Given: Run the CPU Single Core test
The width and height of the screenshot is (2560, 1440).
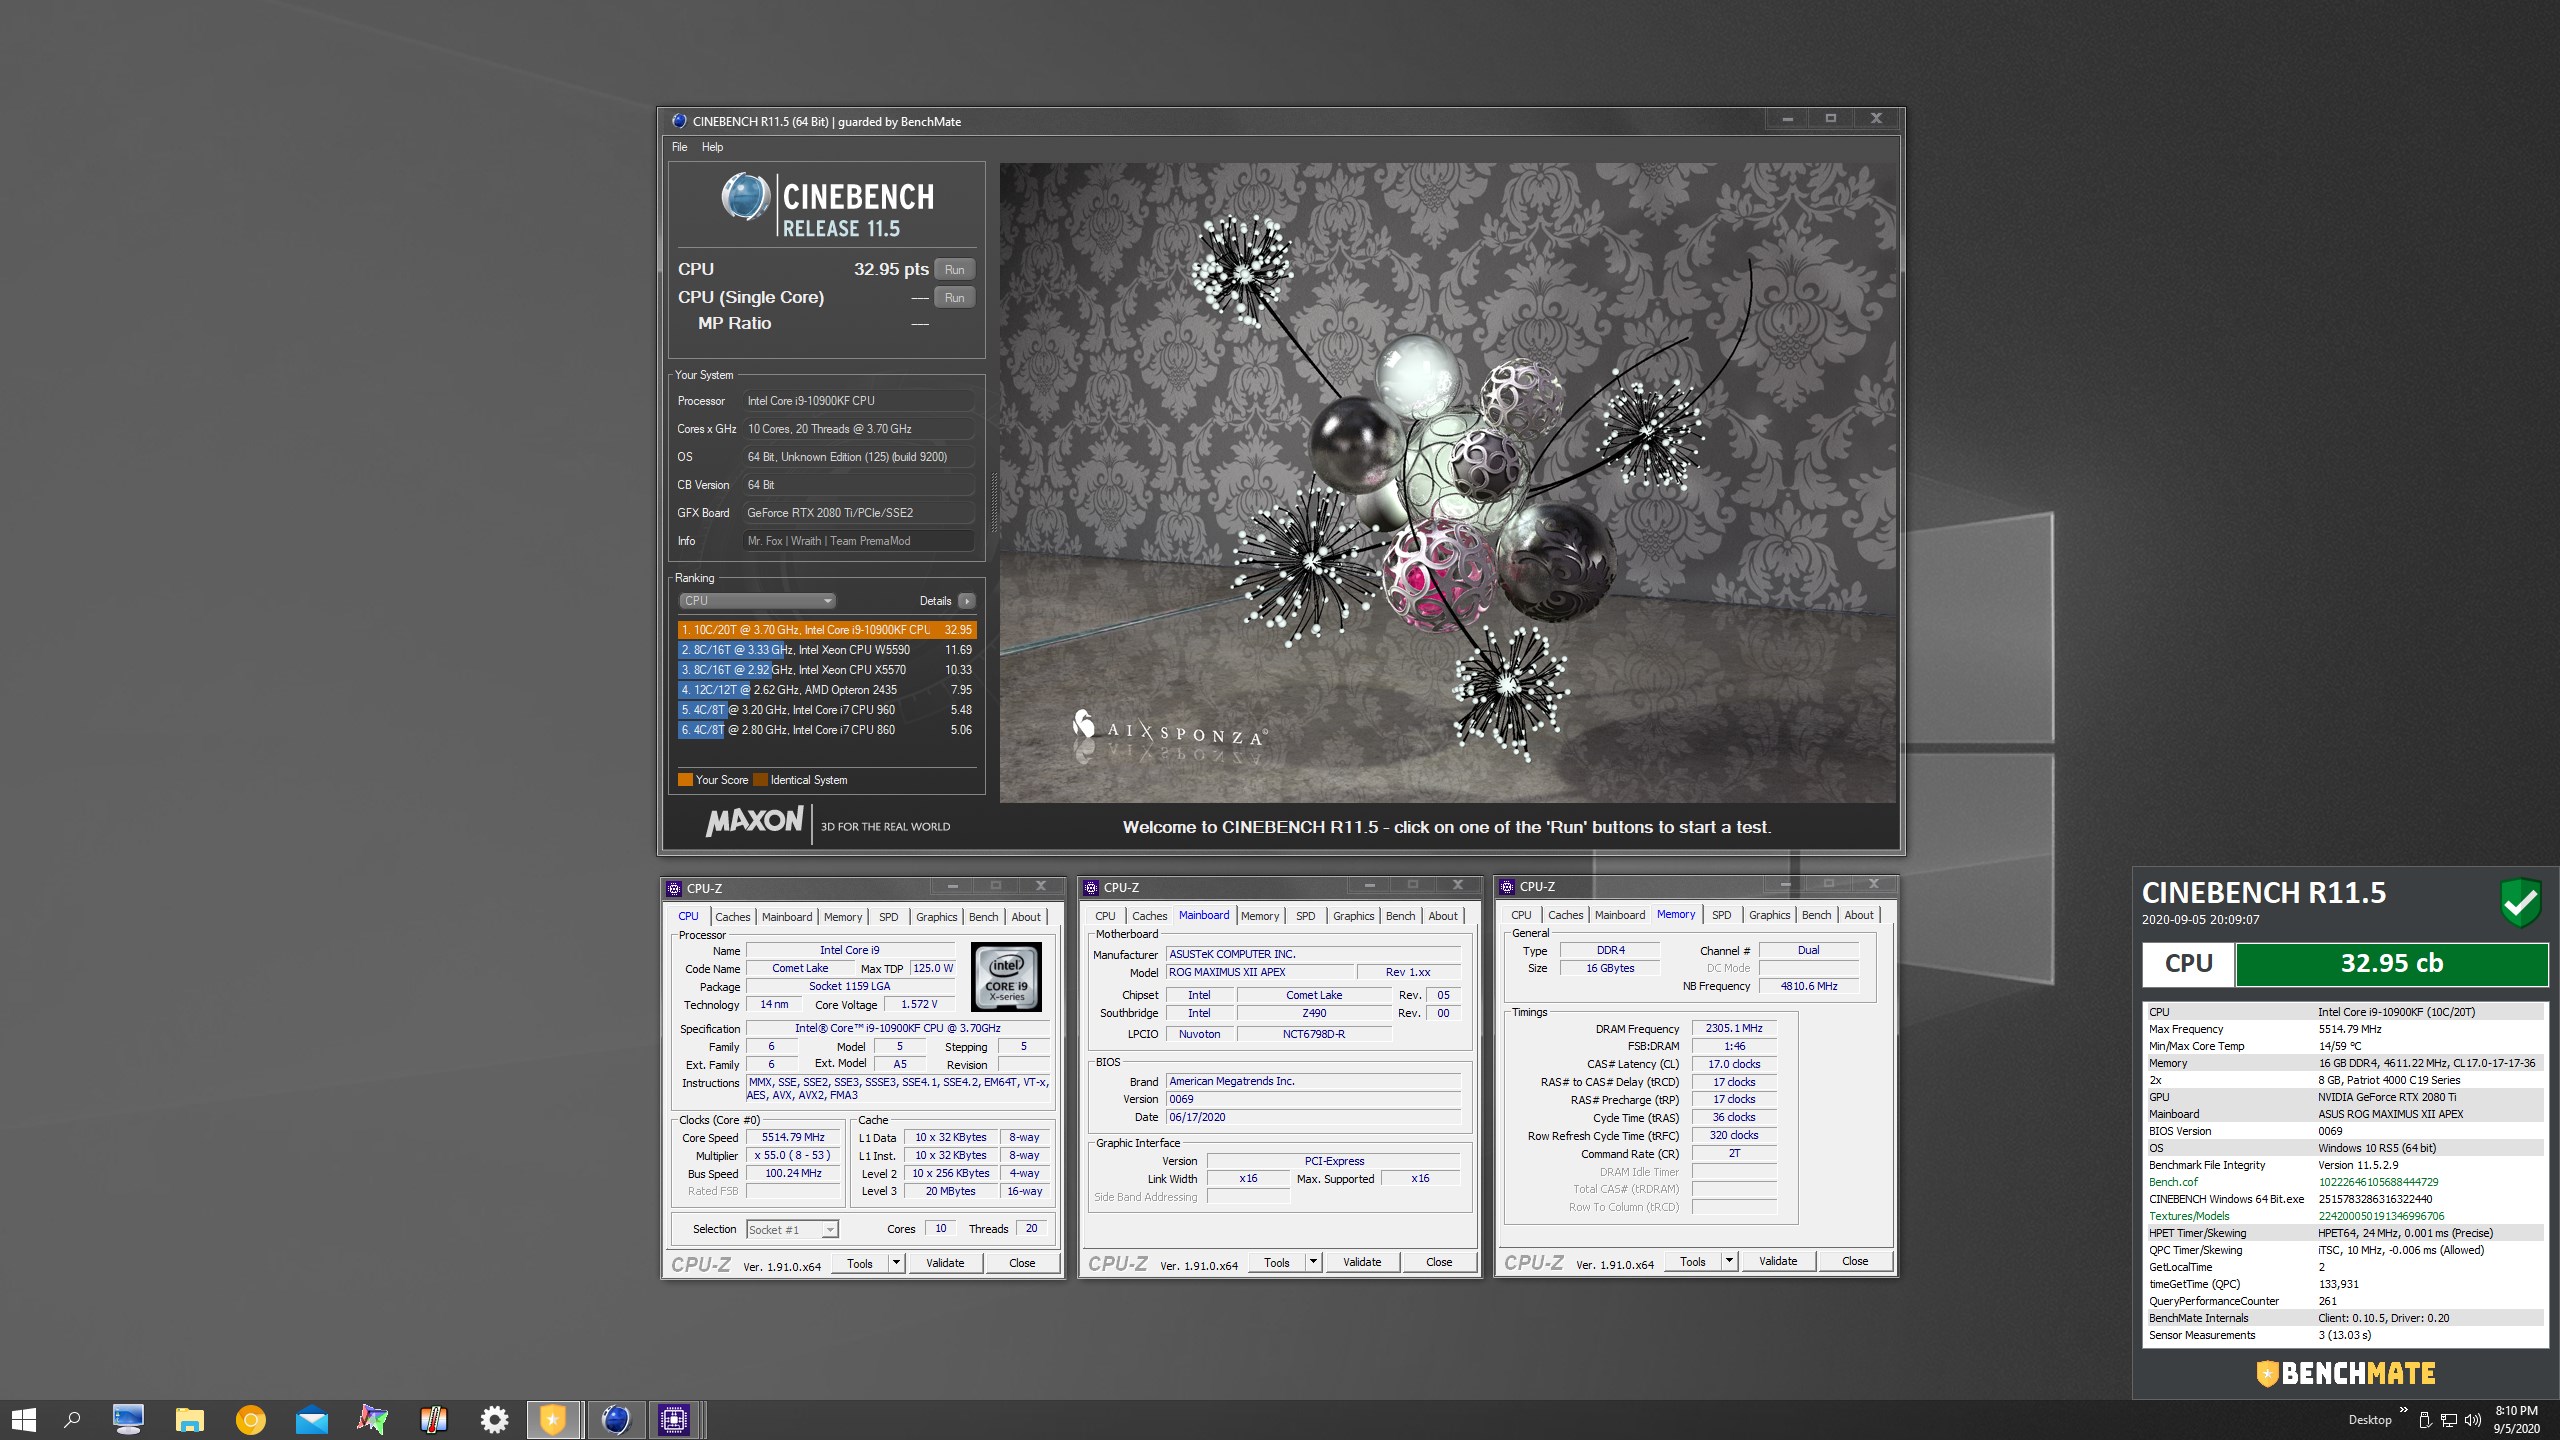Looking at the screenshot, I should tap(954, 298).
